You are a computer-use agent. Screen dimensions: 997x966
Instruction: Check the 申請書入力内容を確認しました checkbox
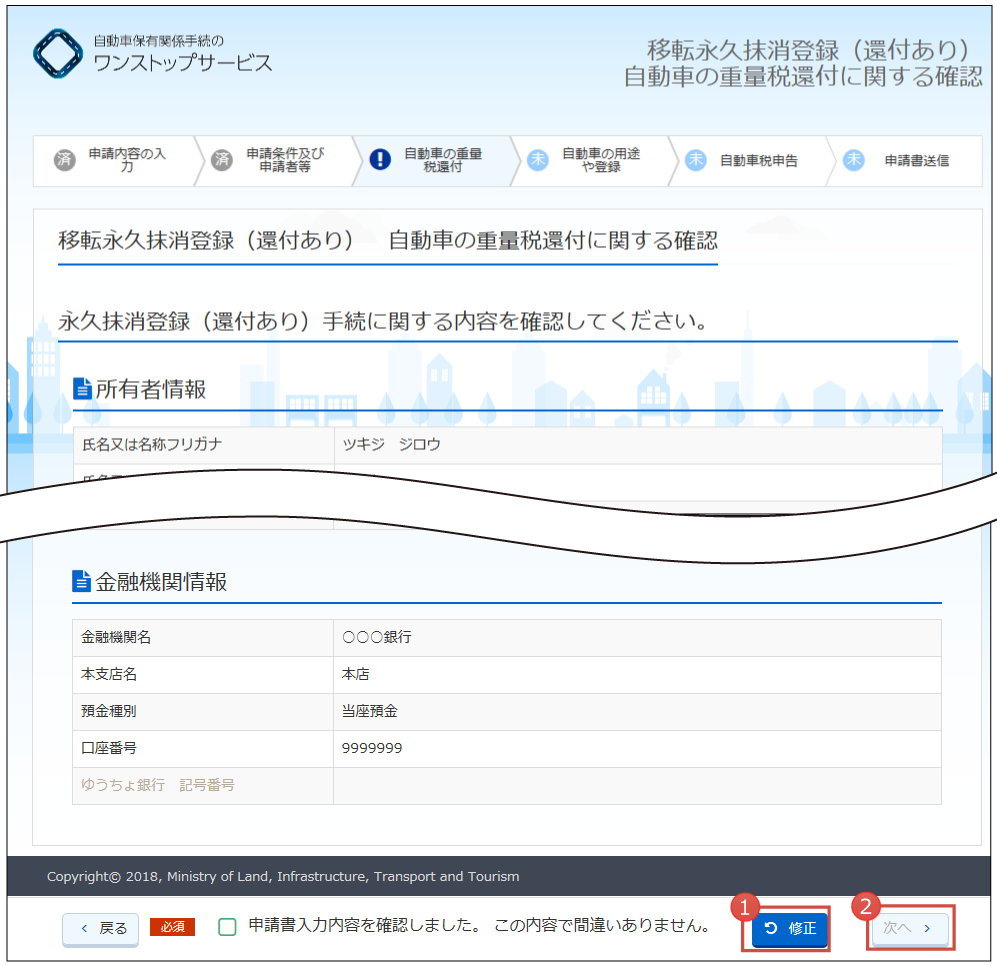(x=227, y=927)
